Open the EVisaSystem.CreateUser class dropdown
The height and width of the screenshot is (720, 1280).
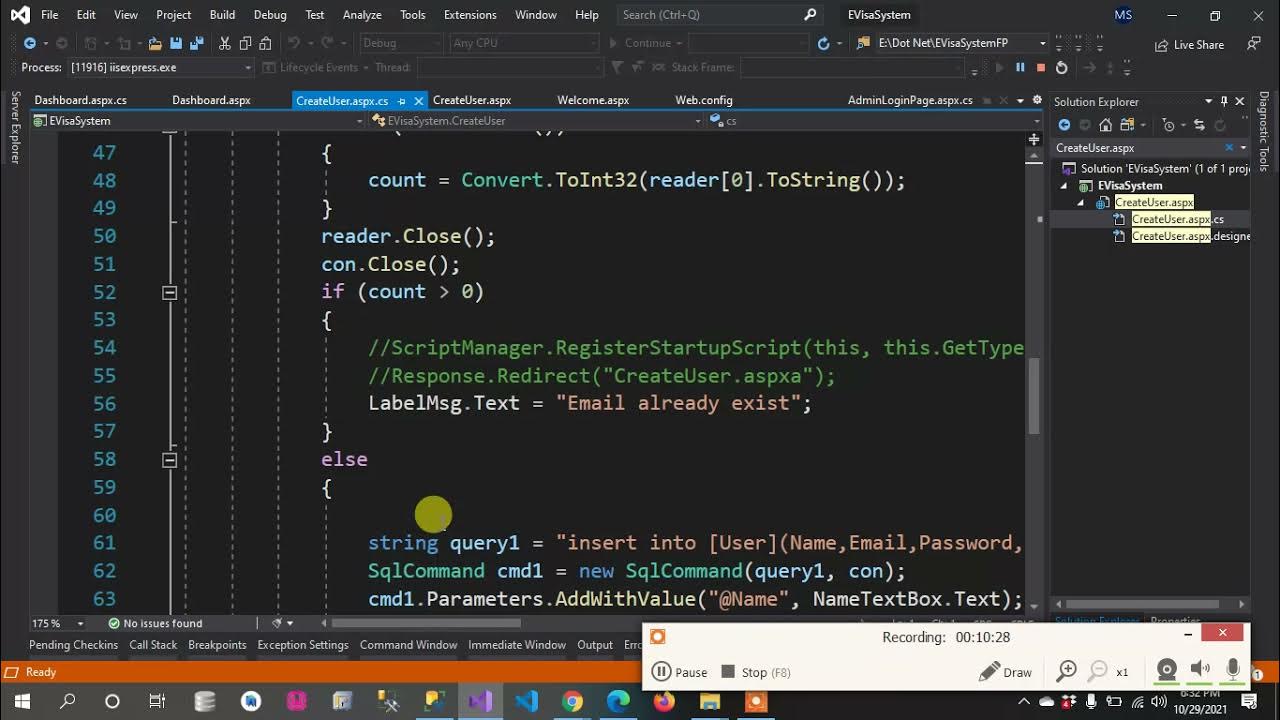point(536,120)
